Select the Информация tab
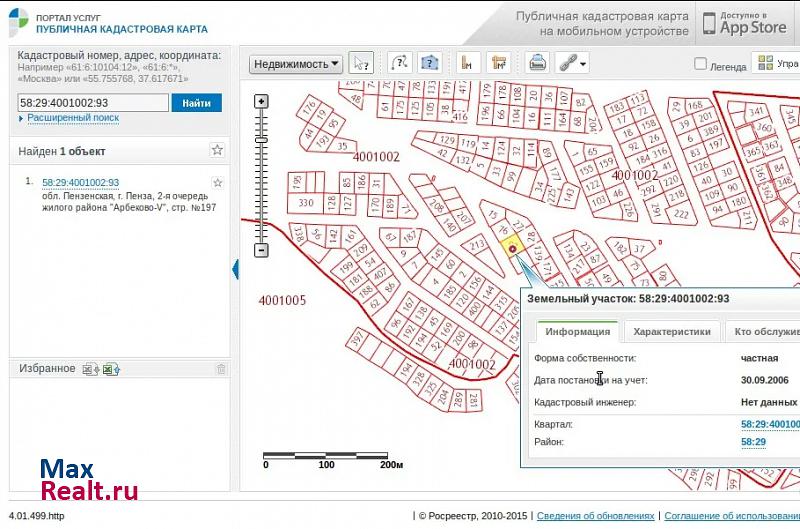800x529 pixels. 578,332
